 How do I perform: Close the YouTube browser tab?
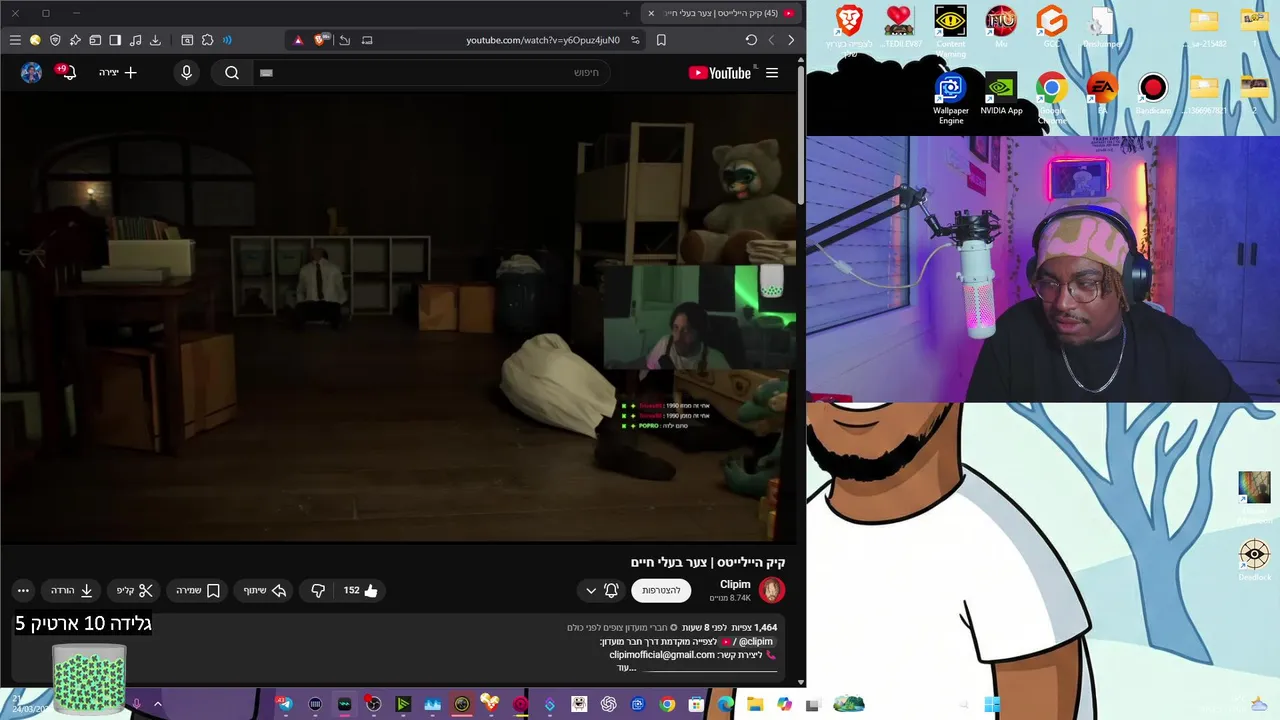pyautogui.click(x=651, y=13)
